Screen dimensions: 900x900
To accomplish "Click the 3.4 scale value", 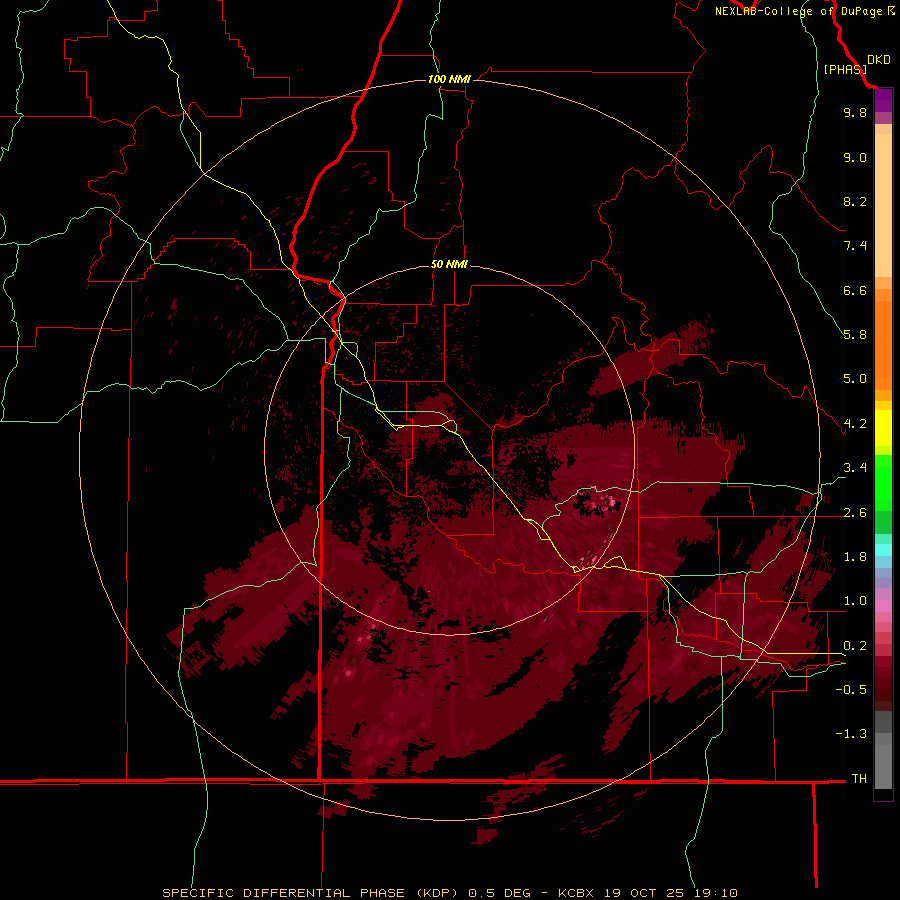I will [x=855, y=468].
